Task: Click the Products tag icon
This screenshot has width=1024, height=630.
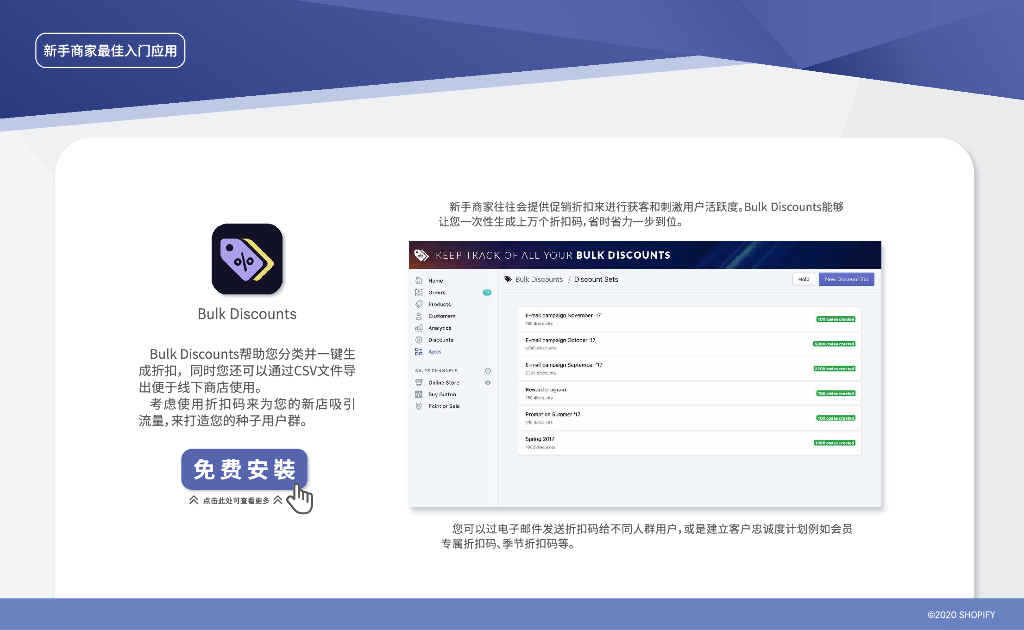Action: coord(419,304)
